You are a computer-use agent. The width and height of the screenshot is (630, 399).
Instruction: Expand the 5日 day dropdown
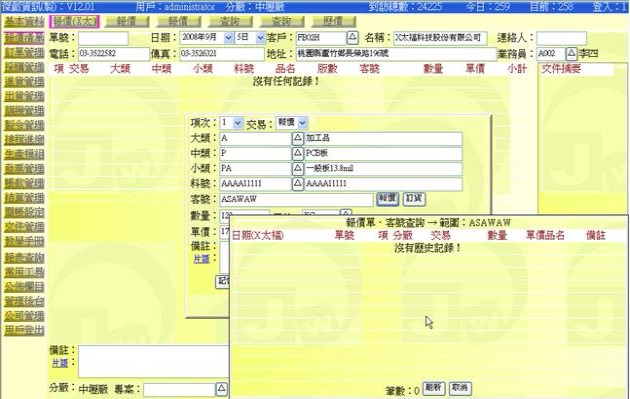260,38
